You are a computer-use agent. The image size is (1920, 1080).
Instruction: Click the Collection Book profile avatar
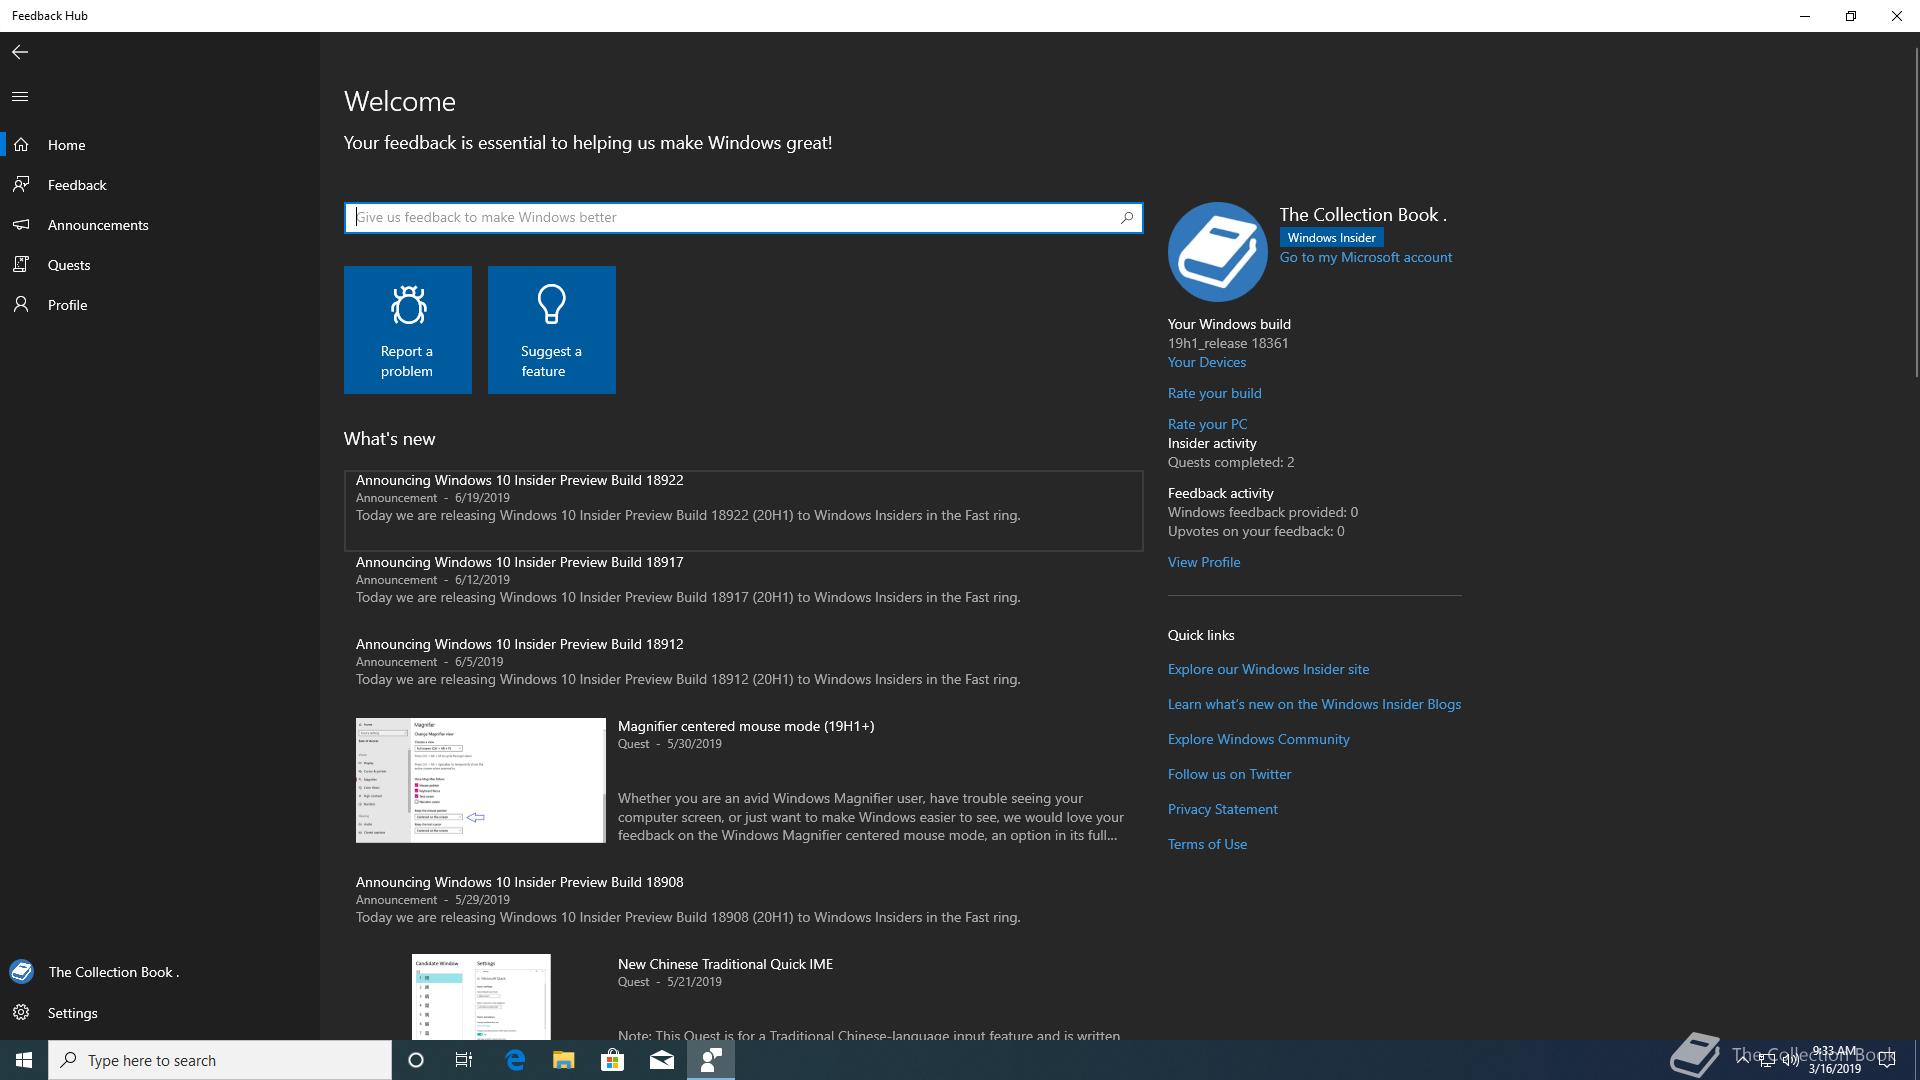pyautogui.click(x=1218, y=252)
